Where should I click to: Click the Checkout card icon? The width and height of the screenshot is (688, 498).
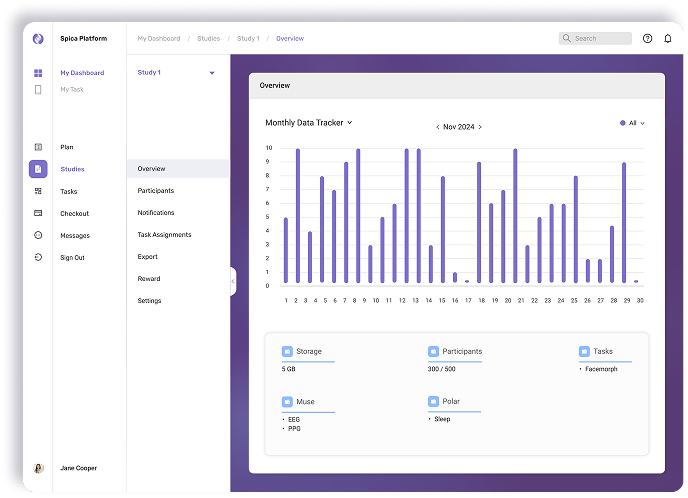38,213
